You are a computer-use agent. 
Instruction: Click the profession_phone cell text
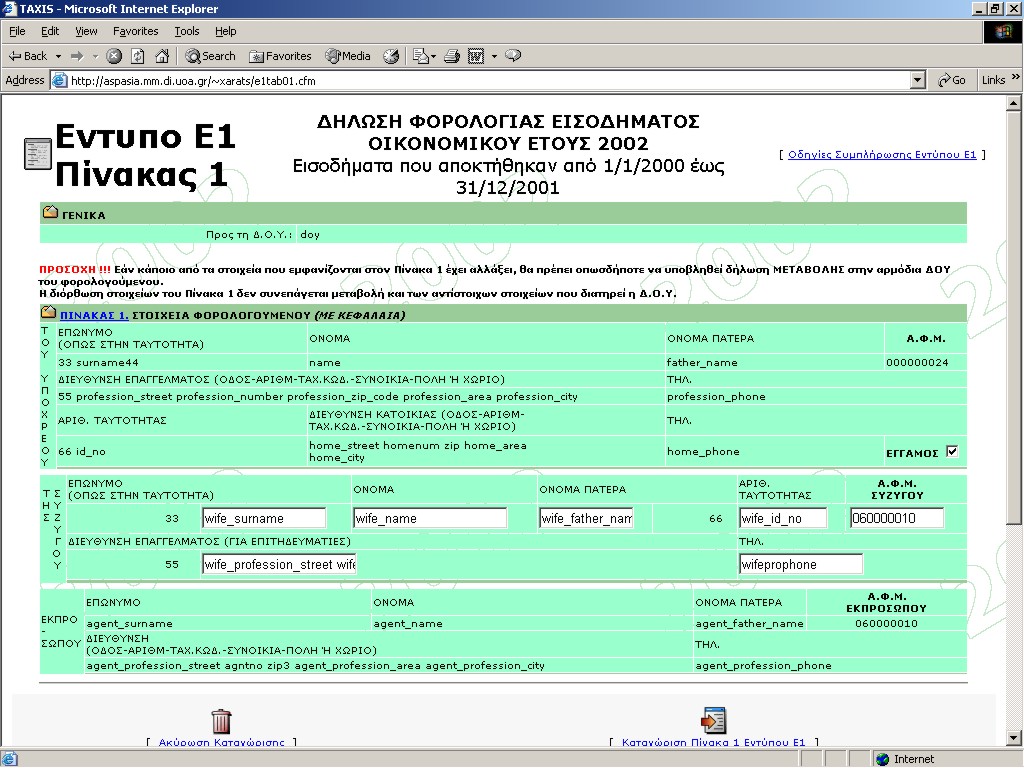[716, 397]
